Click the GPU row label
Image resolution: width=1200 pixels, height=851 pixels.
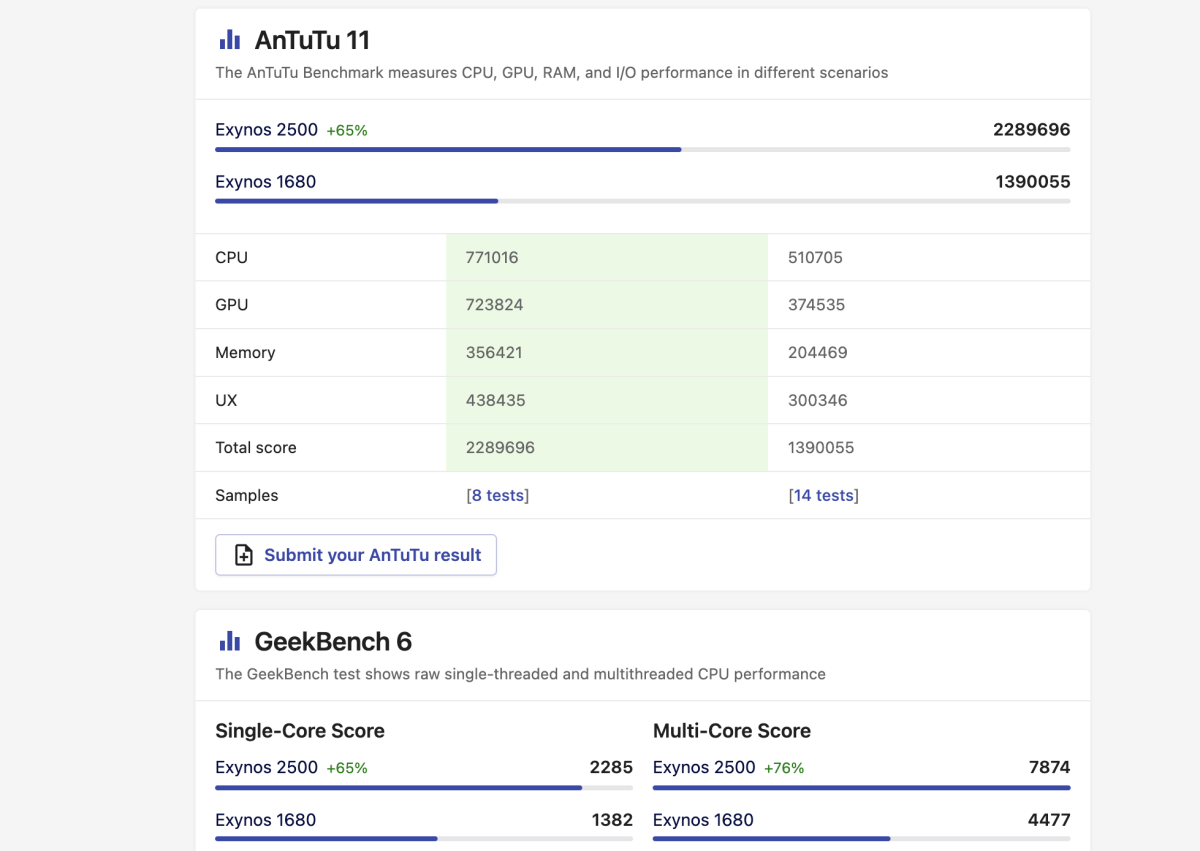point(232,305)
